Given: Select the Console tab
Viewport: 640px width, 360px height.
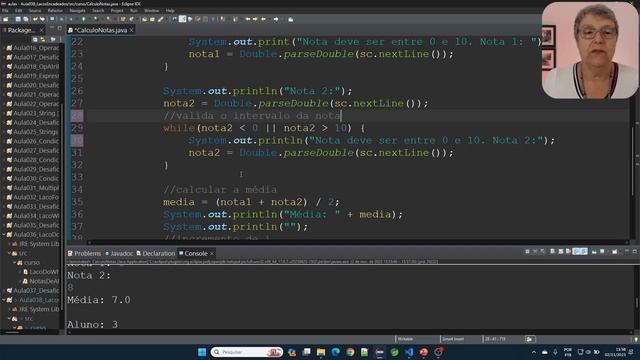Looking at the screenshot, I should coord(193,253).
